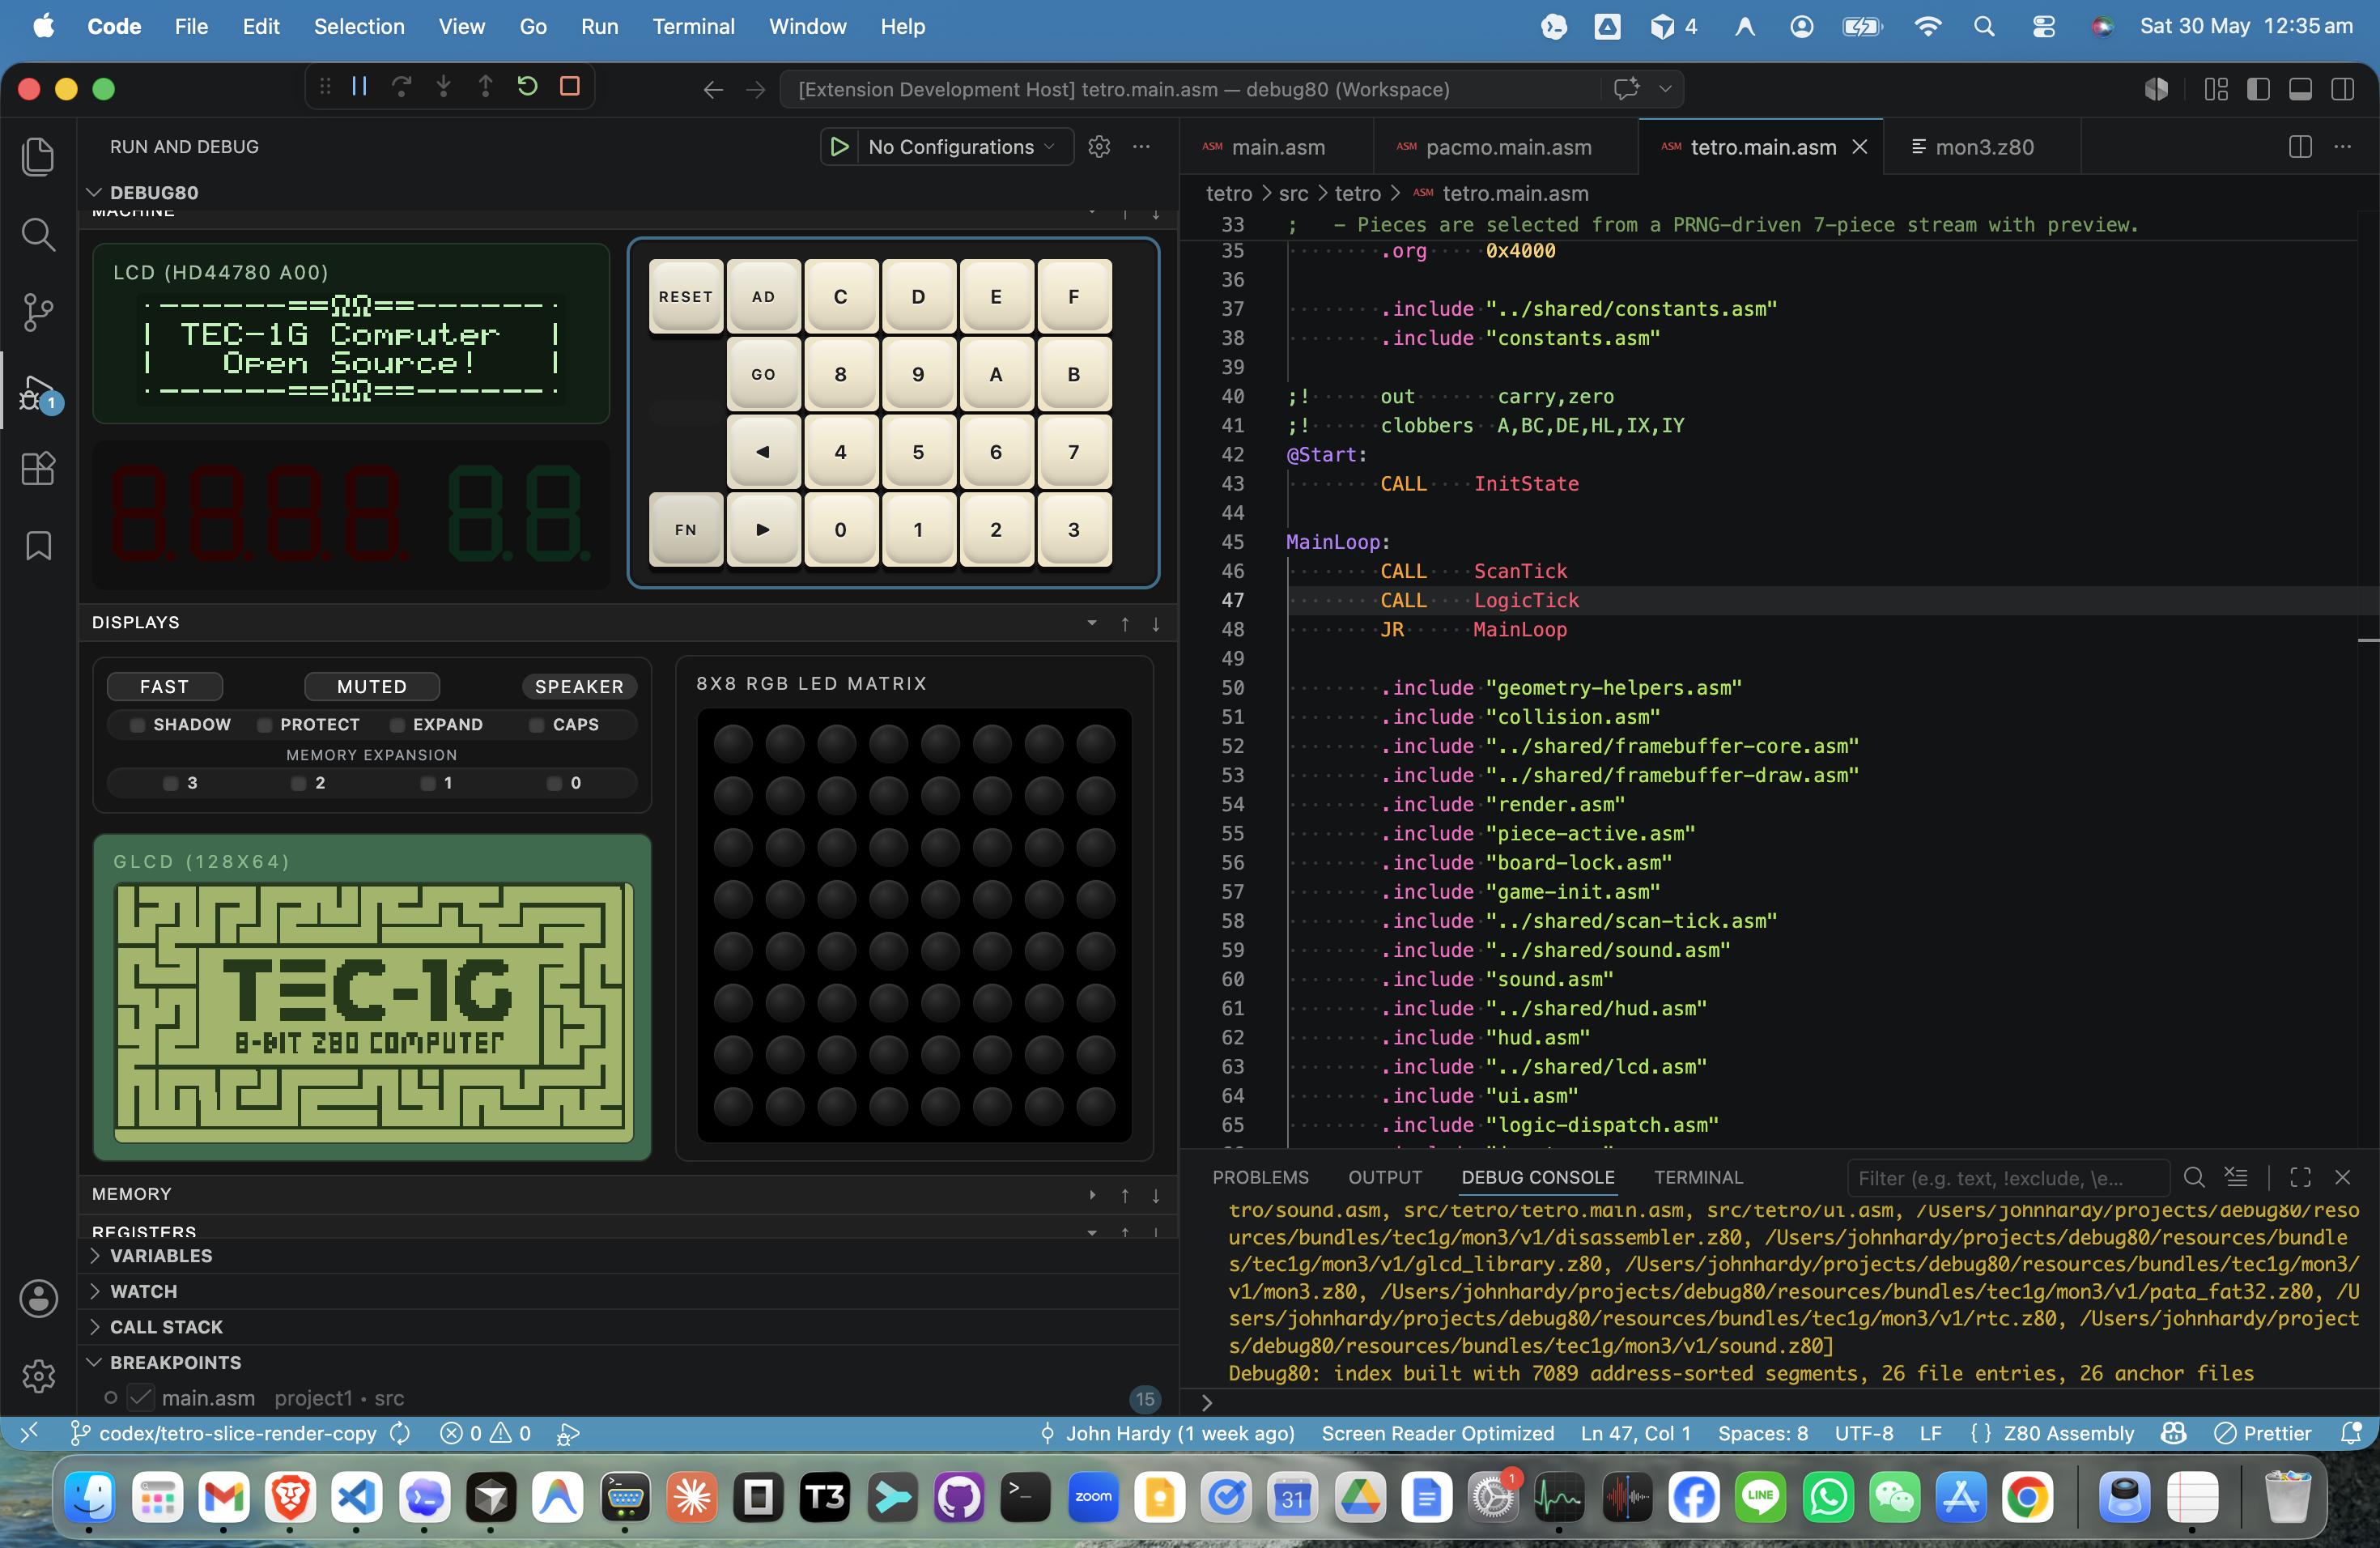Open the command center dropdown chevron
Screen dimensions: 2380x1548
click(x=1665, y=89)
